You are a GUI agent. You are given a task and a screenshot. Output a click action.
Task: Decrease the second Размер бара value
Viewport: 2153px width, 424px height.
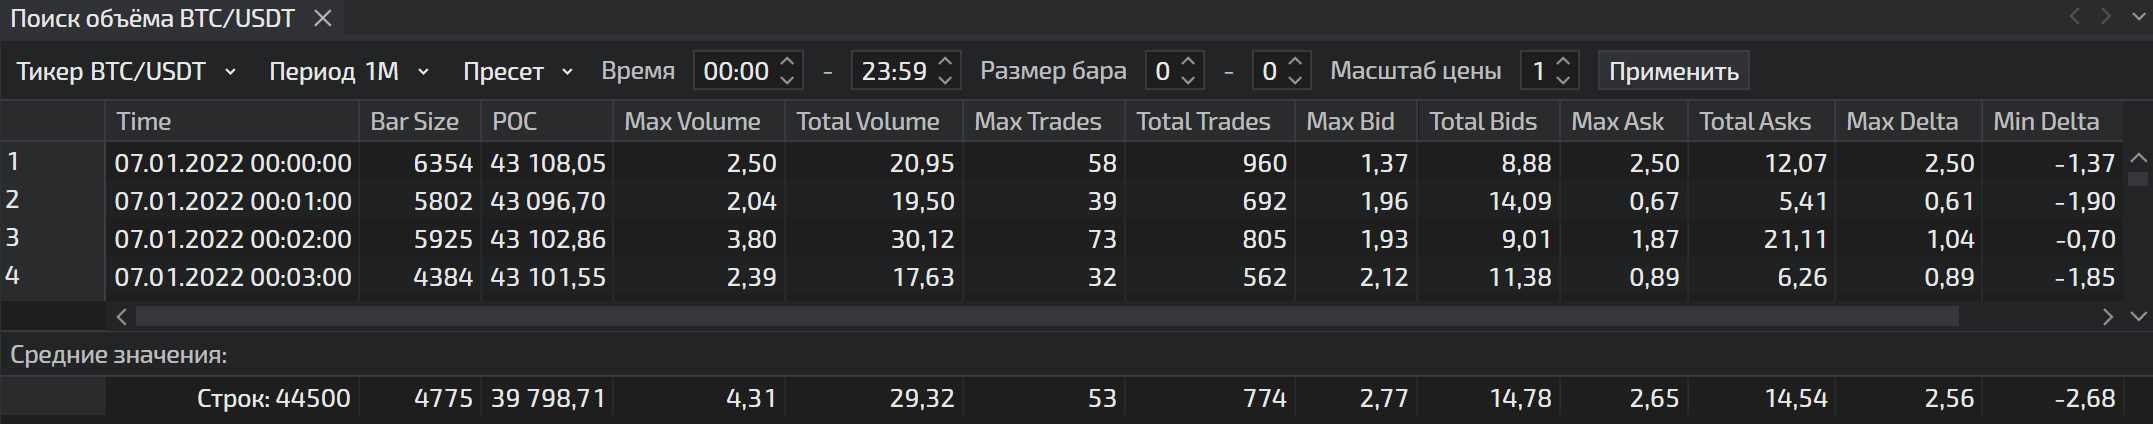point(1295,80)
